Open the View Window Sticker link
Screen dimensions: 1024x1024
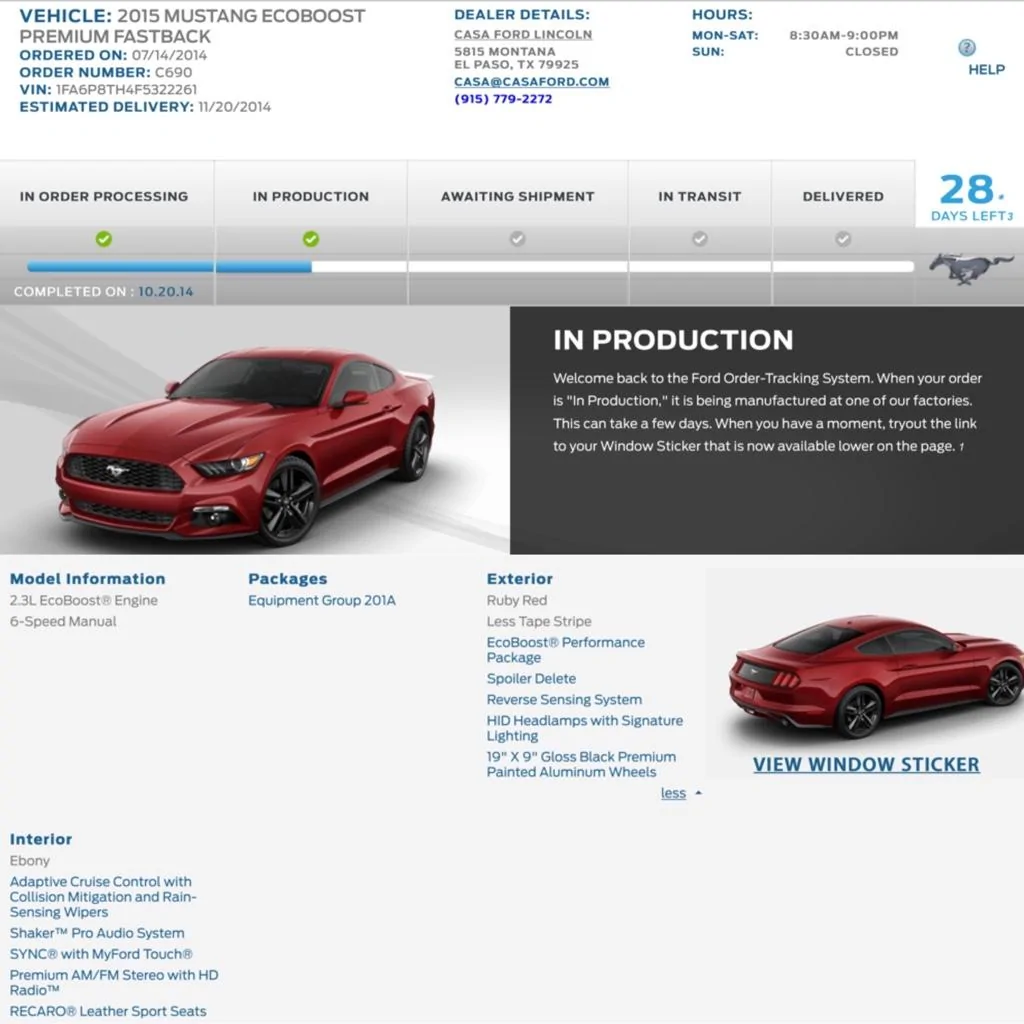pos(866,765)
